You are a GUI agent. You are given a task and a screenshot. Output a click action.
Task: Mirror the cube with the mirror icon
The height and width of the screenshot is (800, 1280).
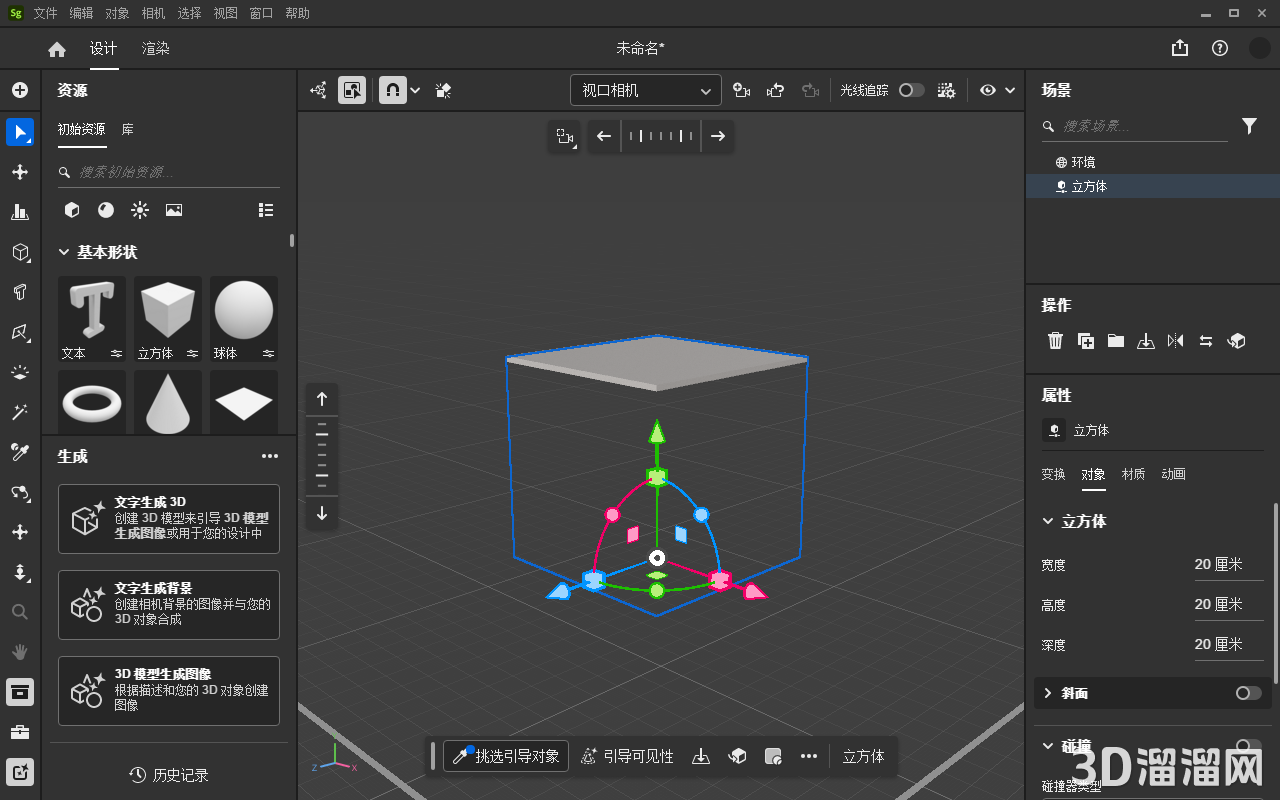click(1176, 340)
